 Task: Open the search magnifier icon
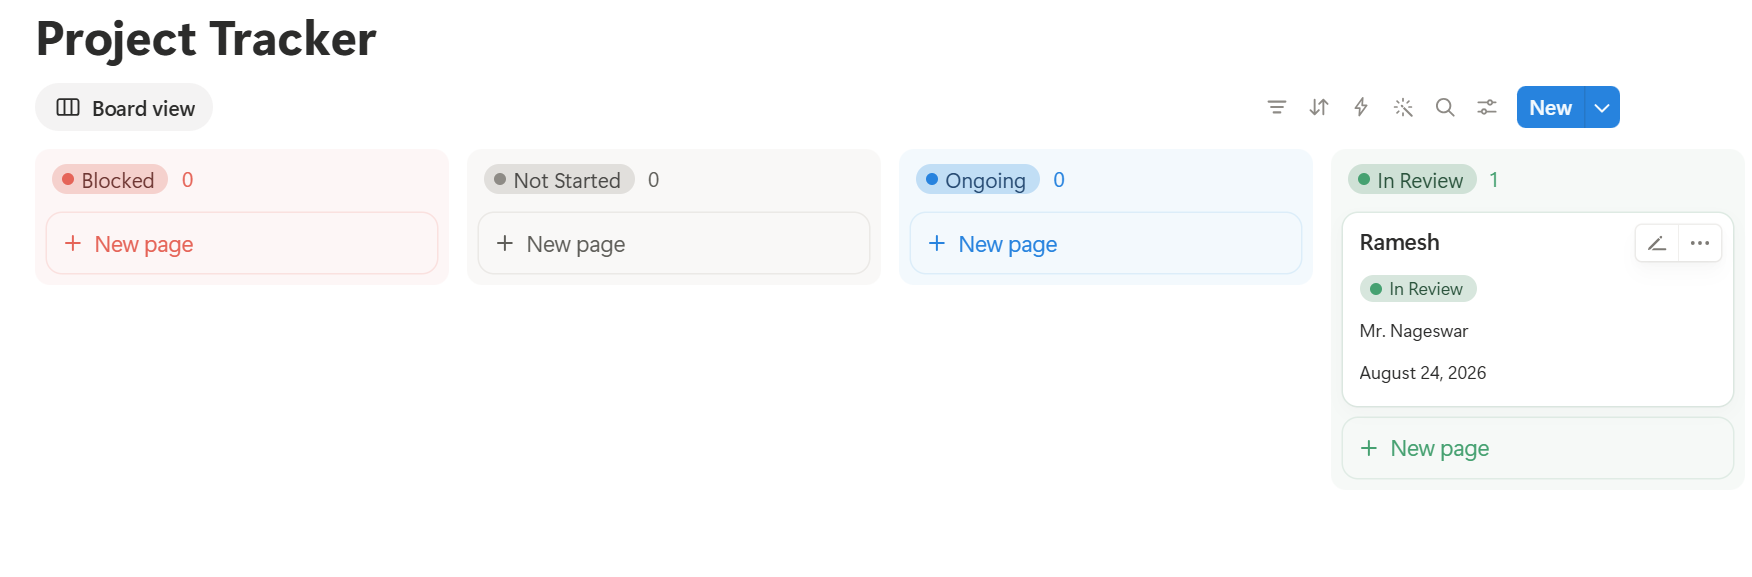click(x=1445, y=107)
